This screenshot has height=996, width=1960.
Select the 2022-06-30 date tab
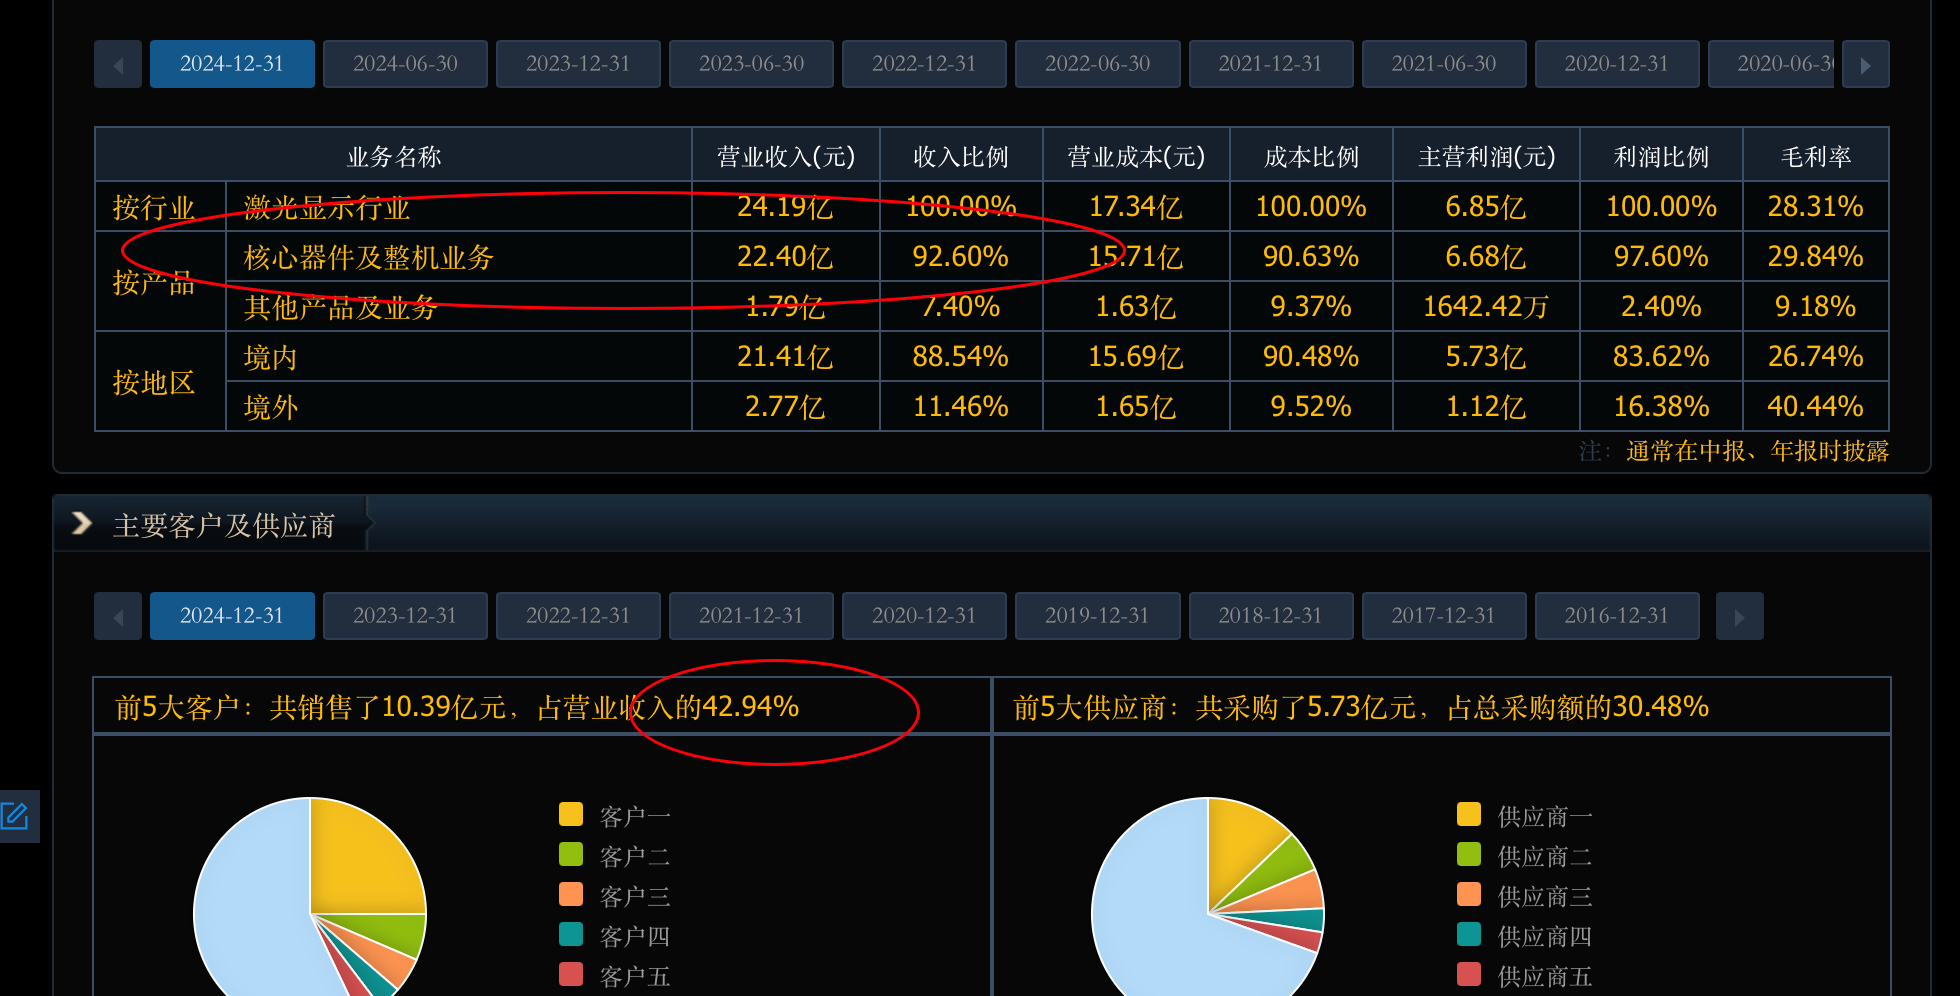(1097, 64)
